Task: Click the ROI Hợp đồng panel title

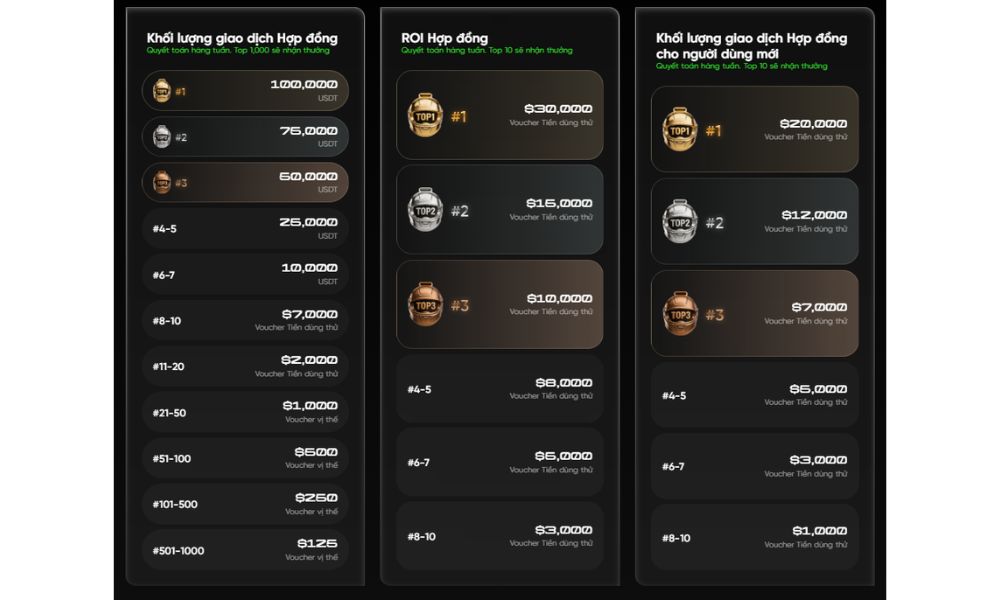Action: pos(445,38)
